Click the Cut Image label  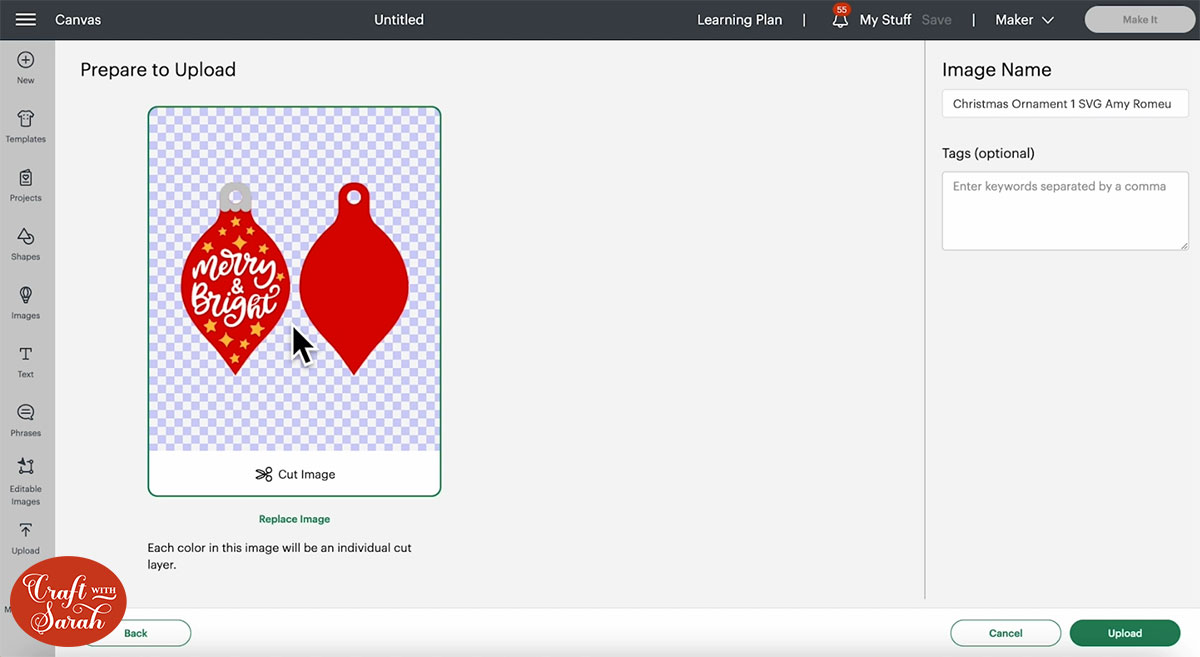point(306,474)
